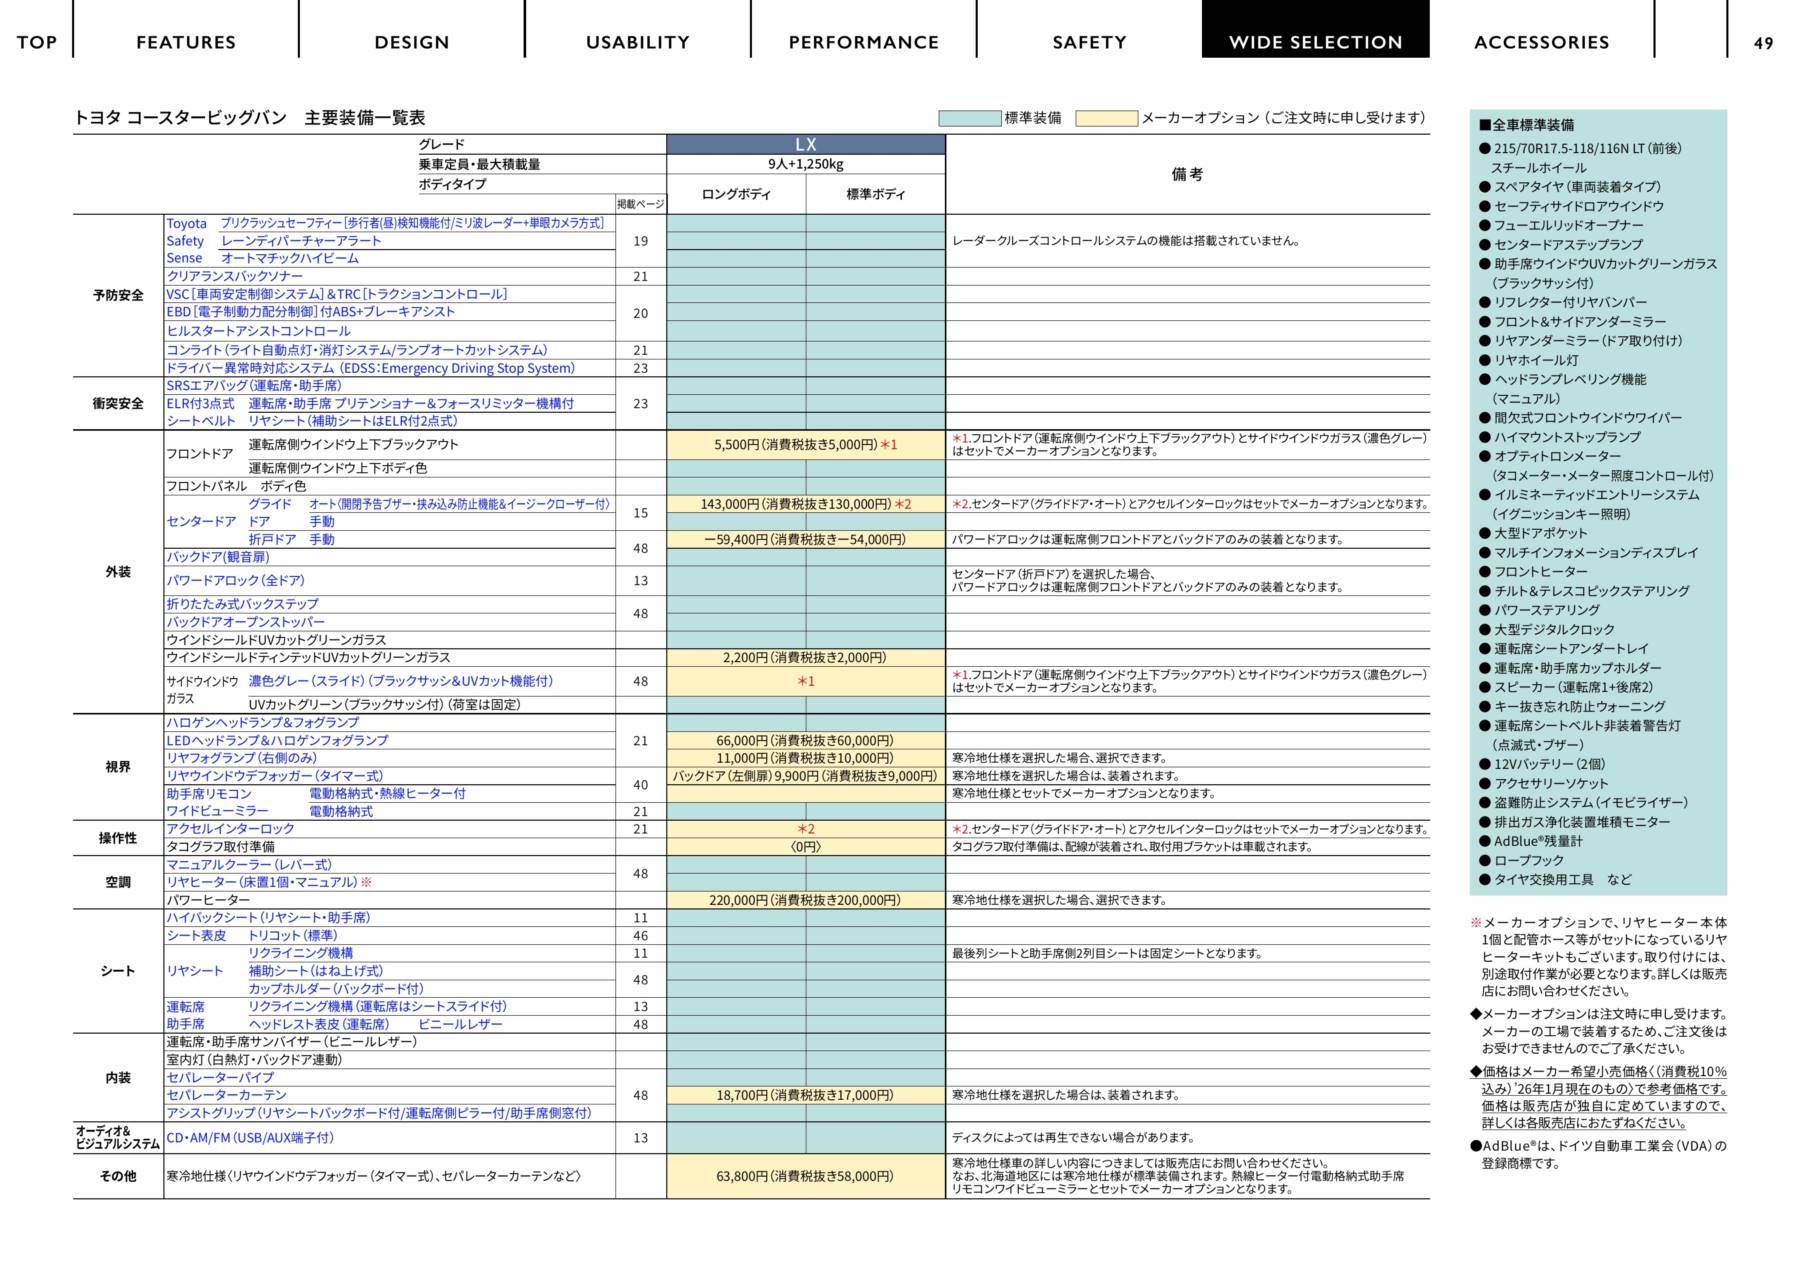This screenshot has height=1273, width=1800.
Task: Open the USABILITY tab
Action: pyautogui.click(x=638, y=42)
